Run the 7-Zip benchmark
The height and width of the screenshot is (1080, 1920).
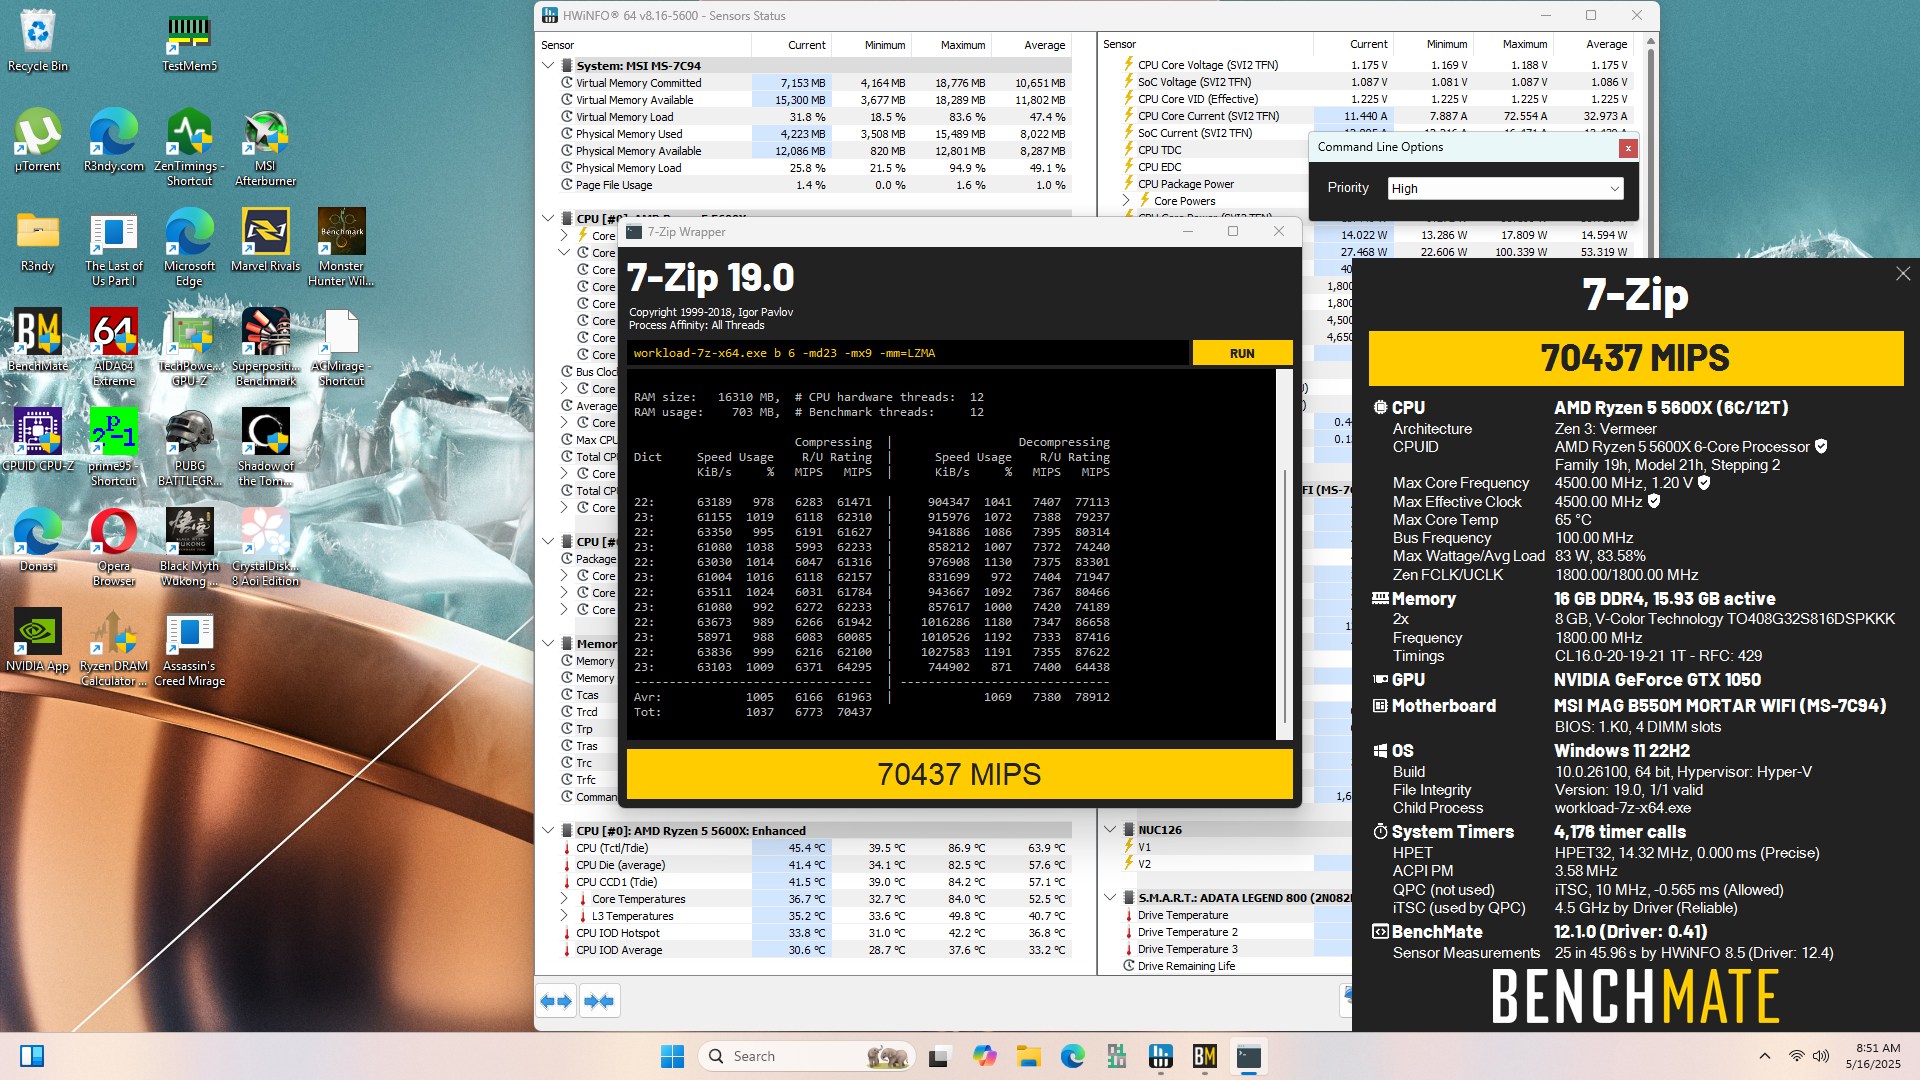[x=1242, y=353]
